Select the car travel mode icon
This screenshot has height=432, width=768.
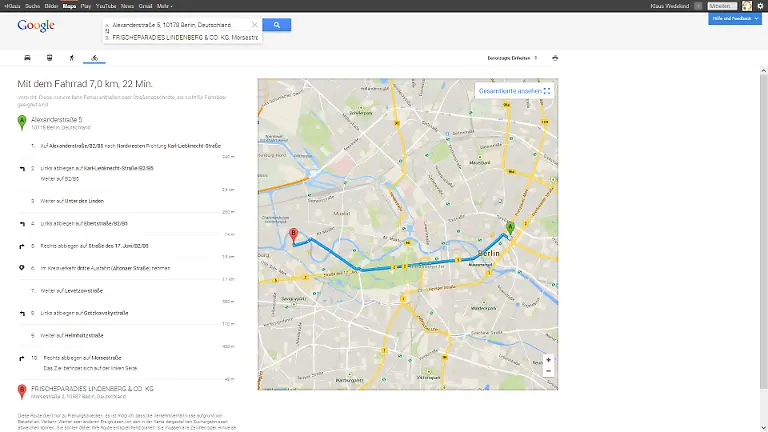pos(27,58)
